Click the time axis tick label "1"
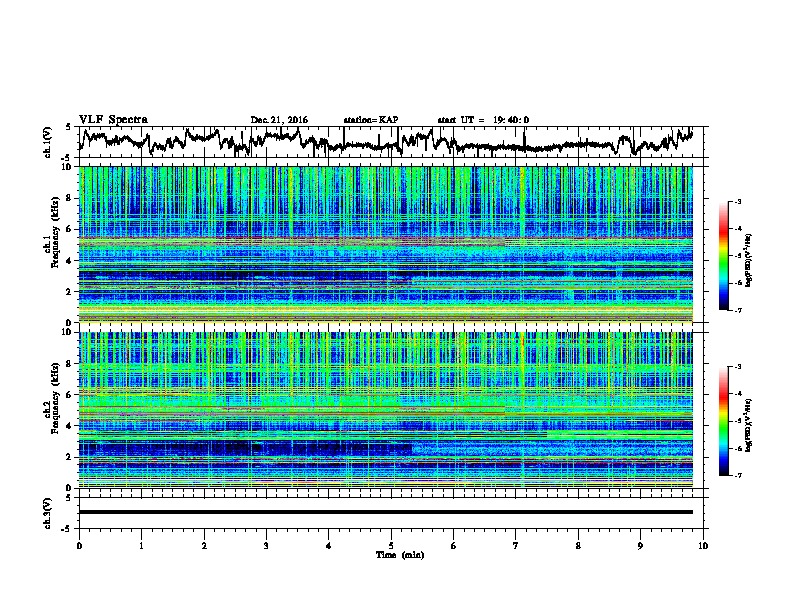The image size is (792, 612). pos(141,545)
